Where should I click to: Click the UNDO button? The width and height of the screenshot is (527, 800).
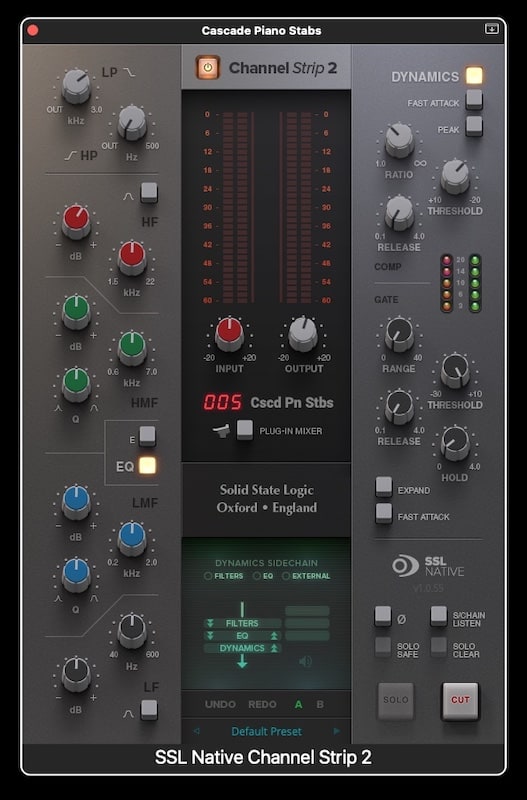(220, 704)
